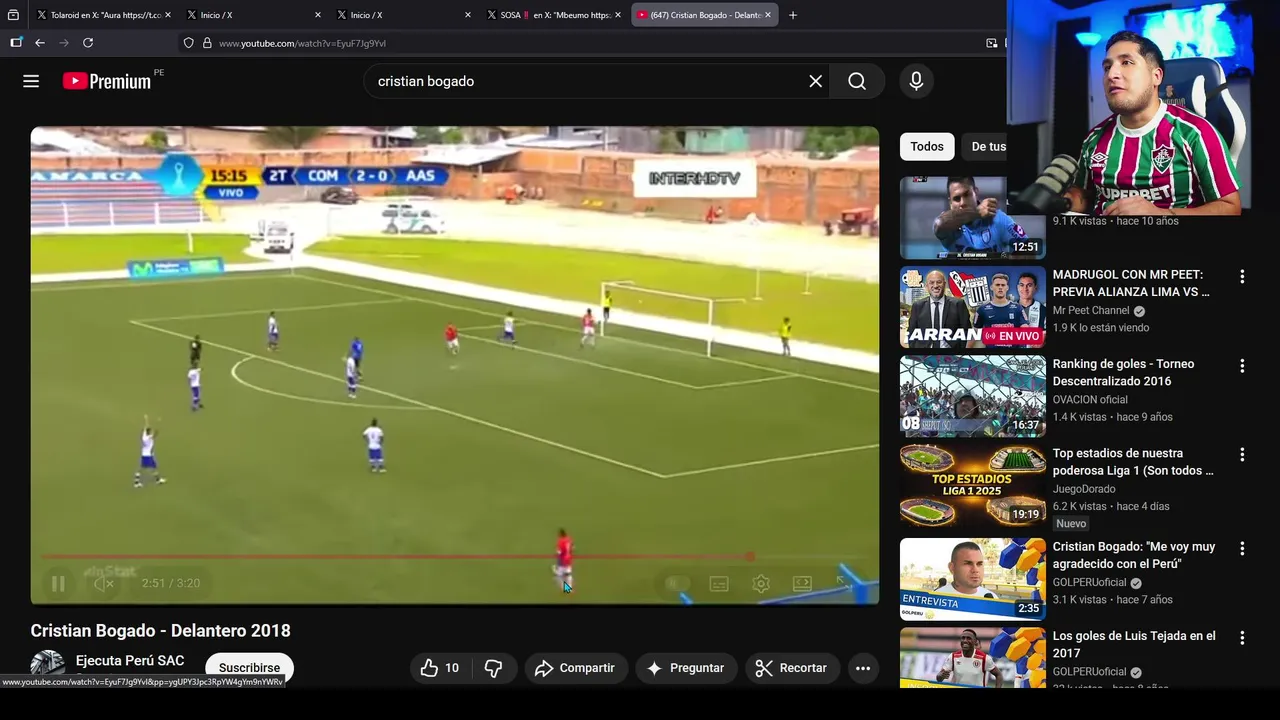Open options for Cristian Bogado interview video
The width and height of the screenshot is (1280, 720).
pos(1242,549)
